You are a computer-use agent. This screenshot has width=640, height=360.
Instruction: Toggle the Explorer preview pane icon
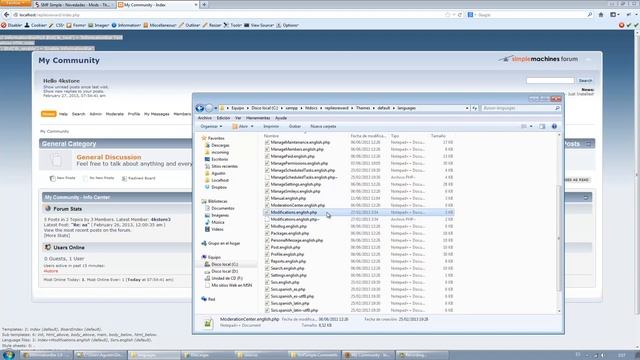pos(542,127)
